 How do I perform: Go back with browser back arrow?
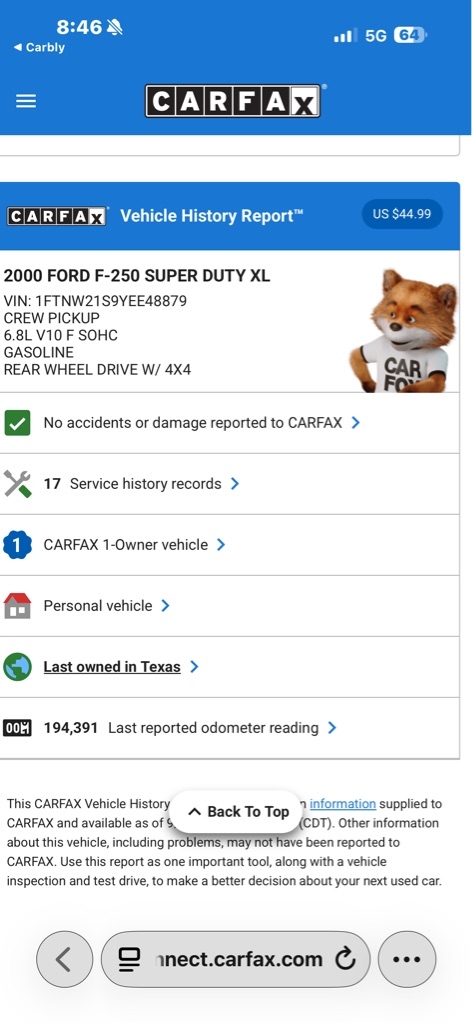tap(64, 959)
